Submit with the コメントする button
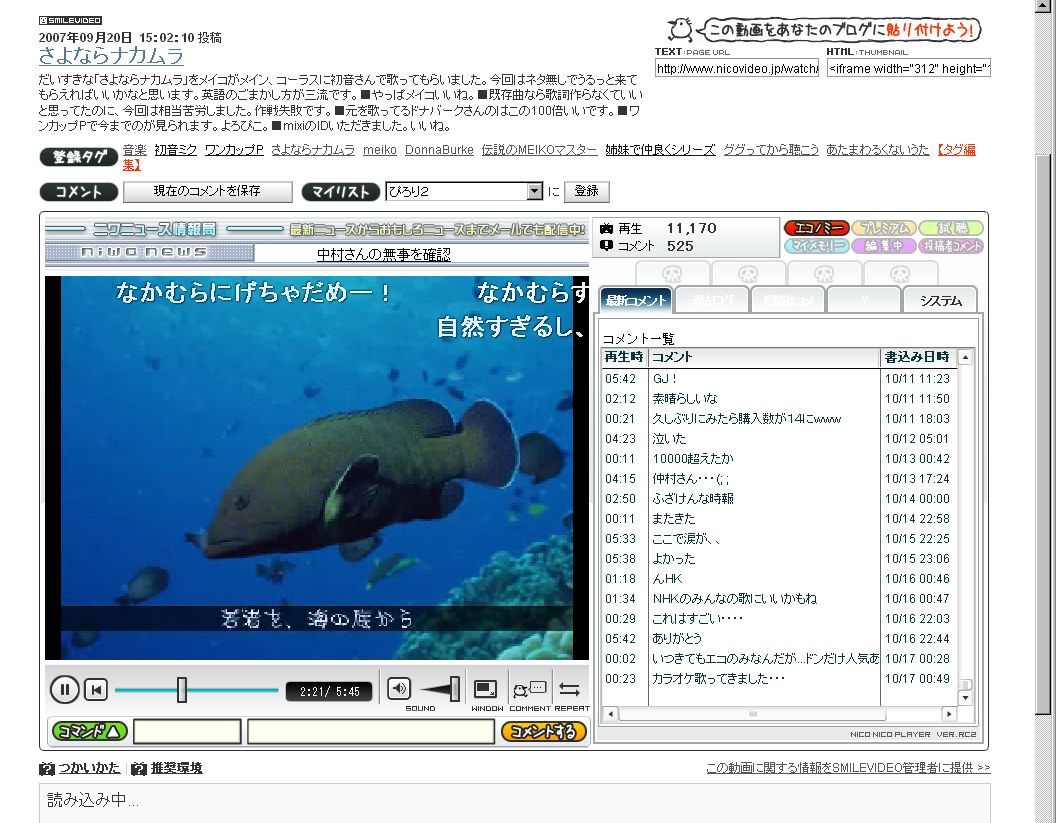 click(x=543, y=731)
